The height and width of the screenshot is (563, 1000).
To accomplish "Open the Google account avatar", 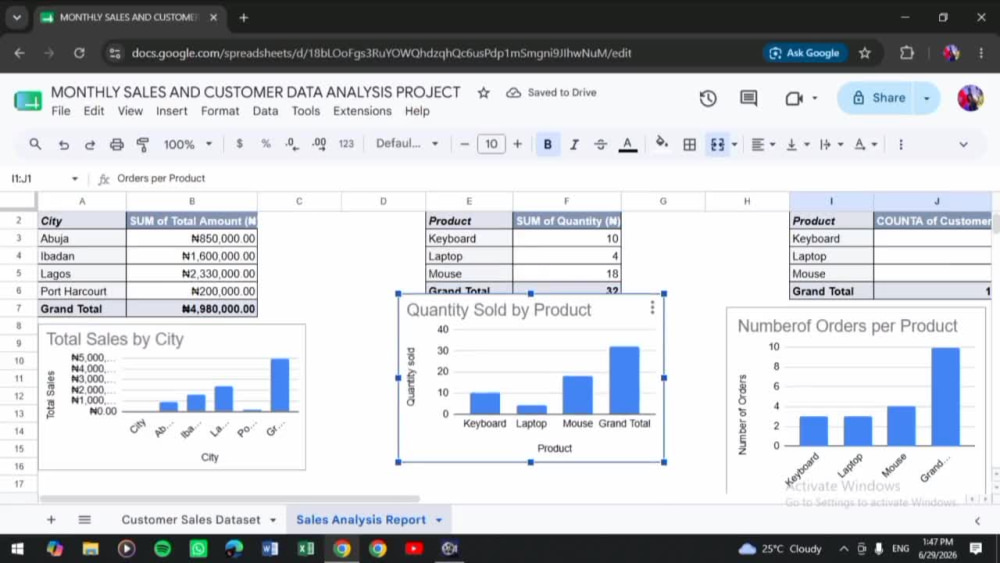I will tap(970, 98).
